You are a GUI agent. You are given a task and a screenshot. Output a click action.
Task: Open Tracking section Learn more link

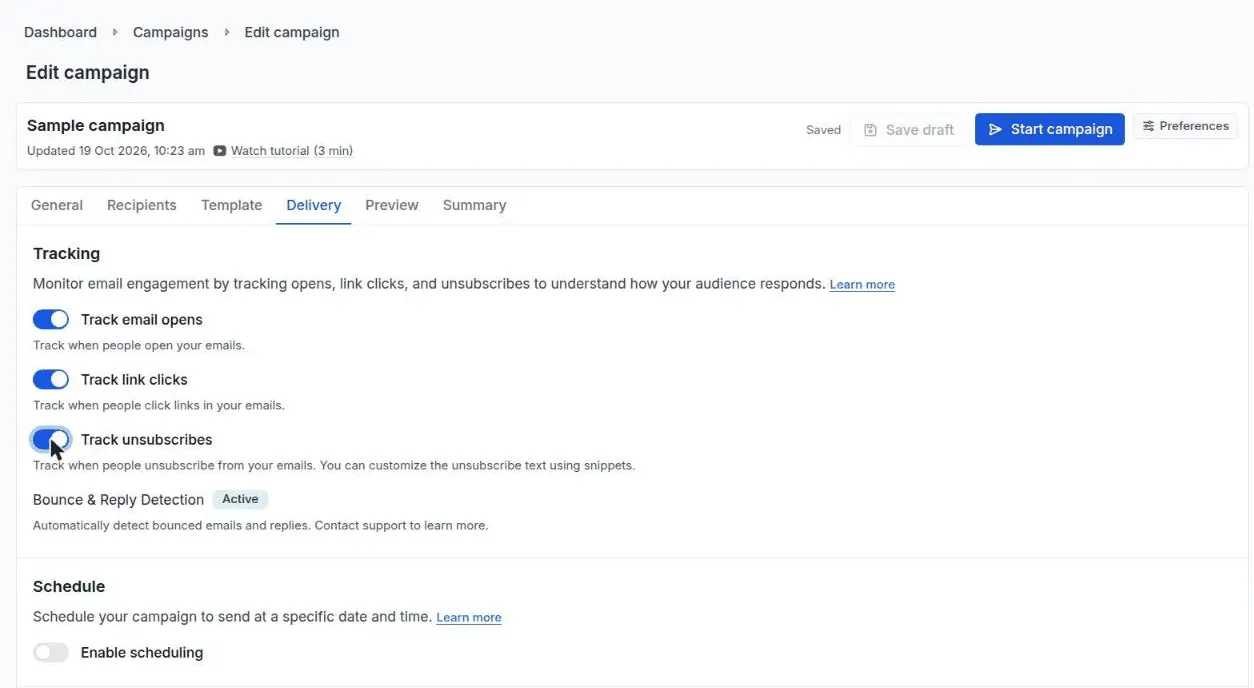(x=862, y=285)
